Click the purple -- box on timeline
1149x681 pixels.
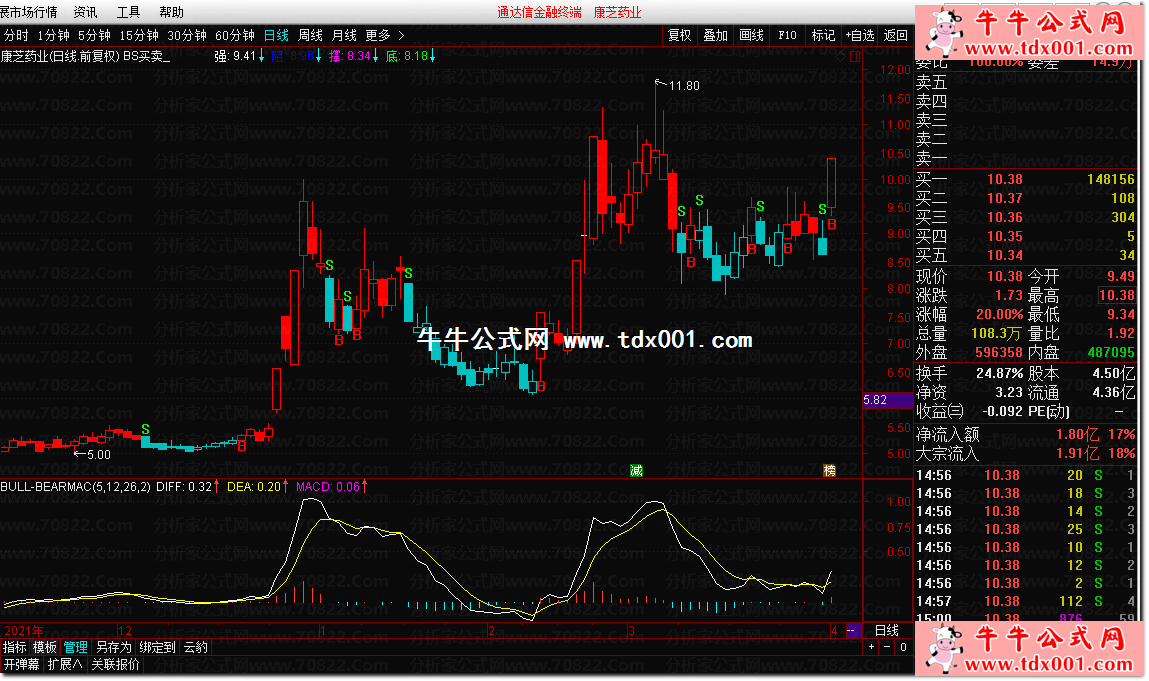853,630
